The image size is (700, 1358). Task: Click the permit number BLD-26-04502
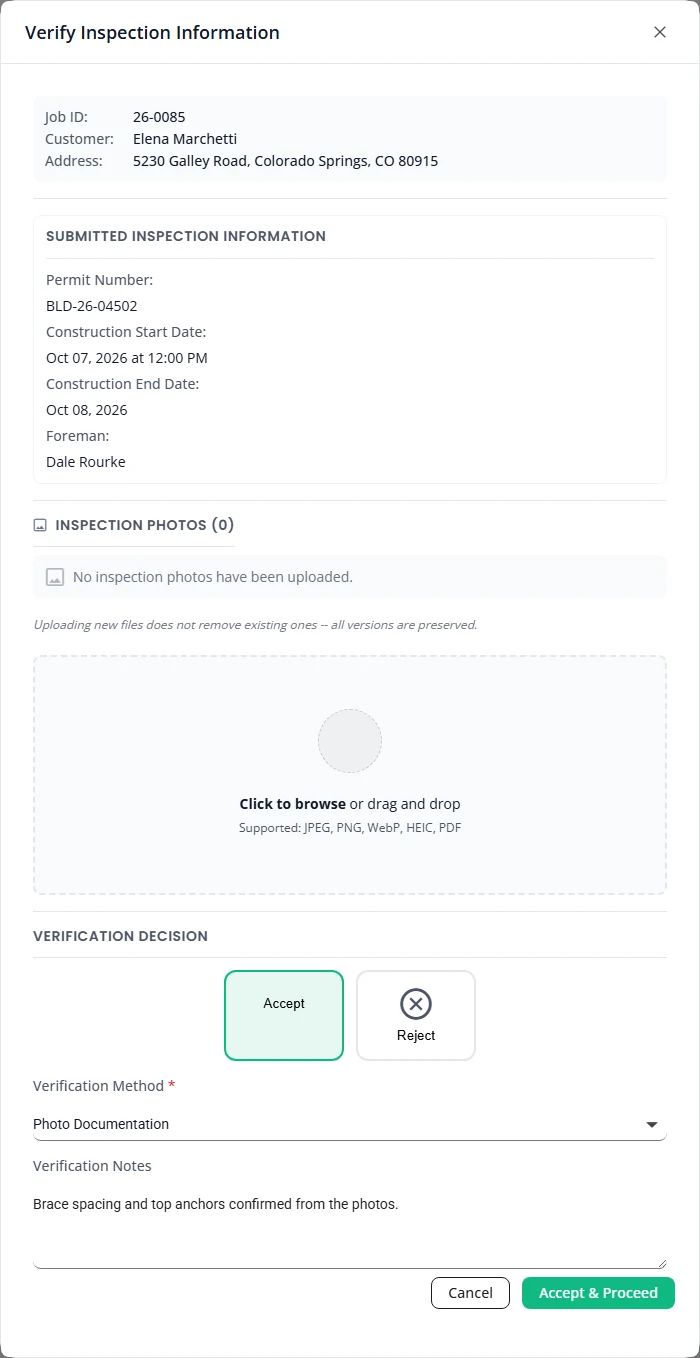pyautogui.click(x=92, y=306)
